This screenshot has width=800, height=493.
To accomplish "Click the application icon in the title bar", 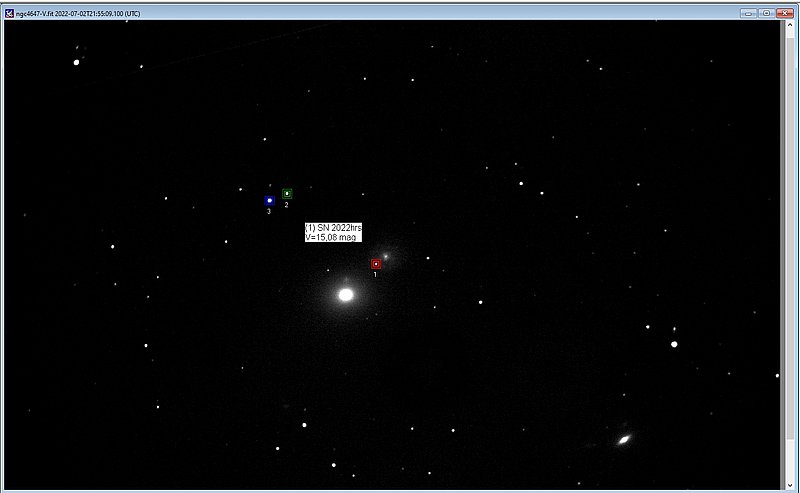I will click(9, 13).
